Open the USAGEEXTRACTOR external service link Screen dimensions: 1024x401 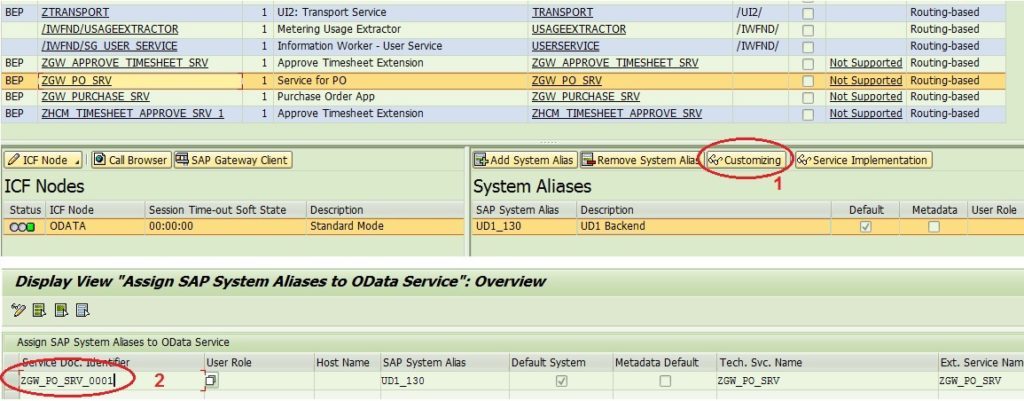579,29
